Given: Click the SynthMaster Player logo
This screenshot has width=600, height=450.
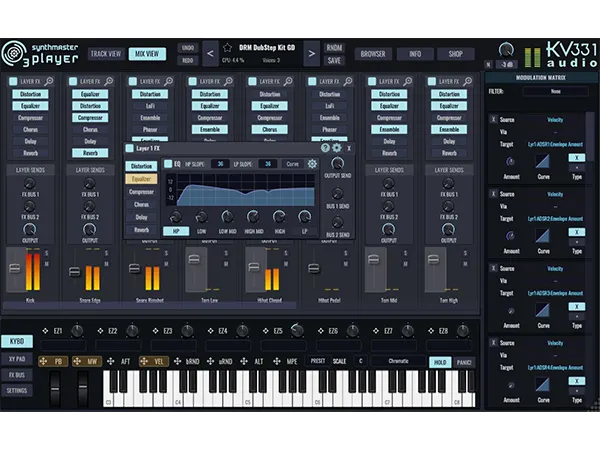Looking at the screenshot, I should point(40,54).
